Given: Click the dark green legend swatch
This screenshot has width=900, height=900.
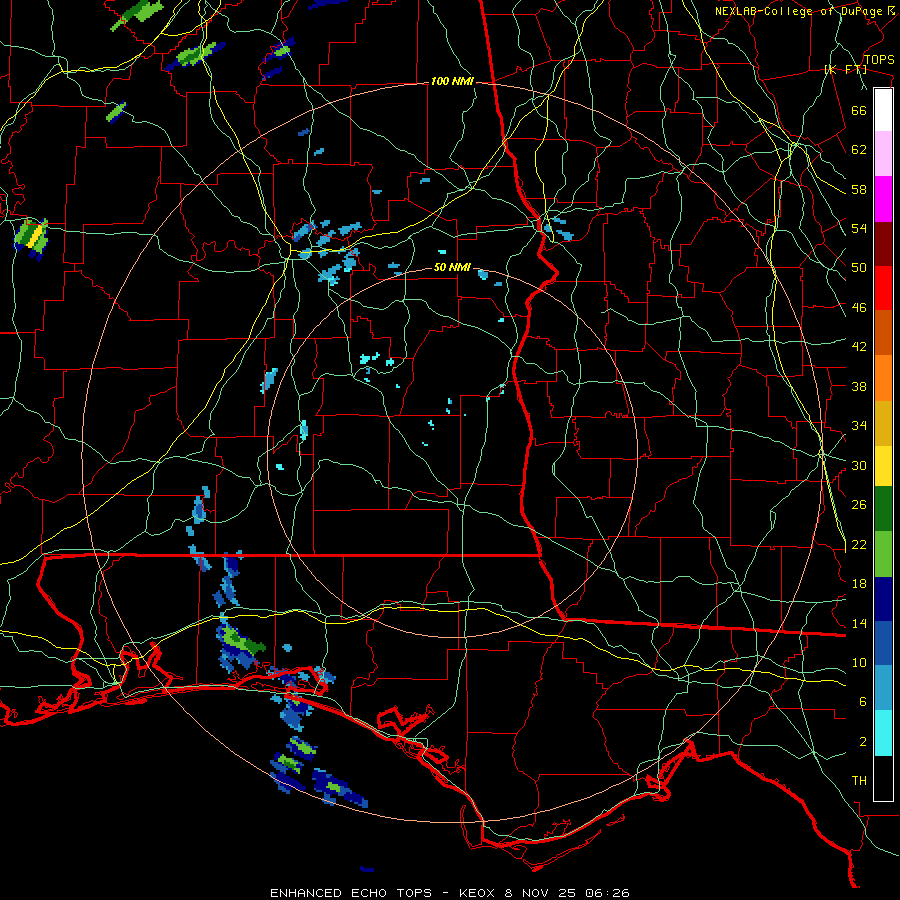Looking at the screenshot, I should [883, 509].
